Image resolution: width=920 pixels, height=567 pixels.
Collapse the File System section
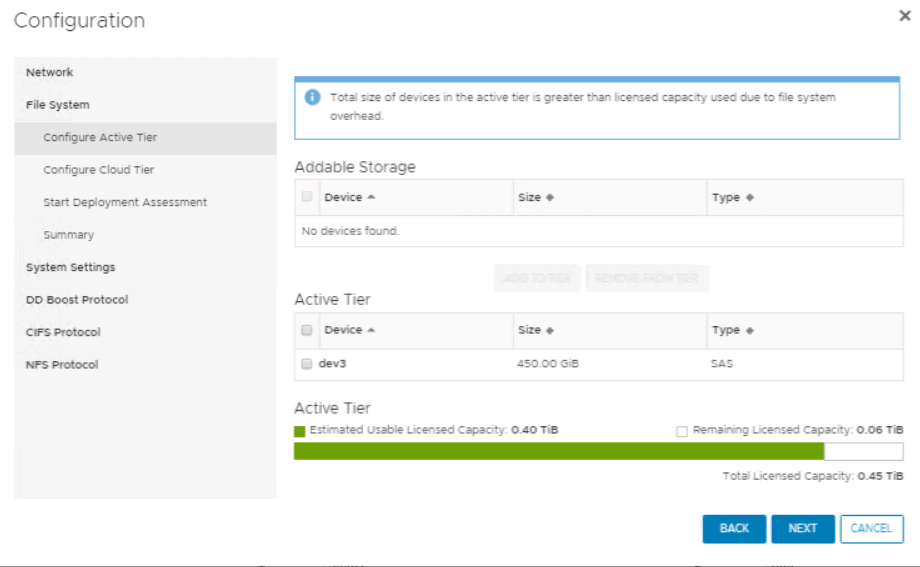tap(57, 105)
